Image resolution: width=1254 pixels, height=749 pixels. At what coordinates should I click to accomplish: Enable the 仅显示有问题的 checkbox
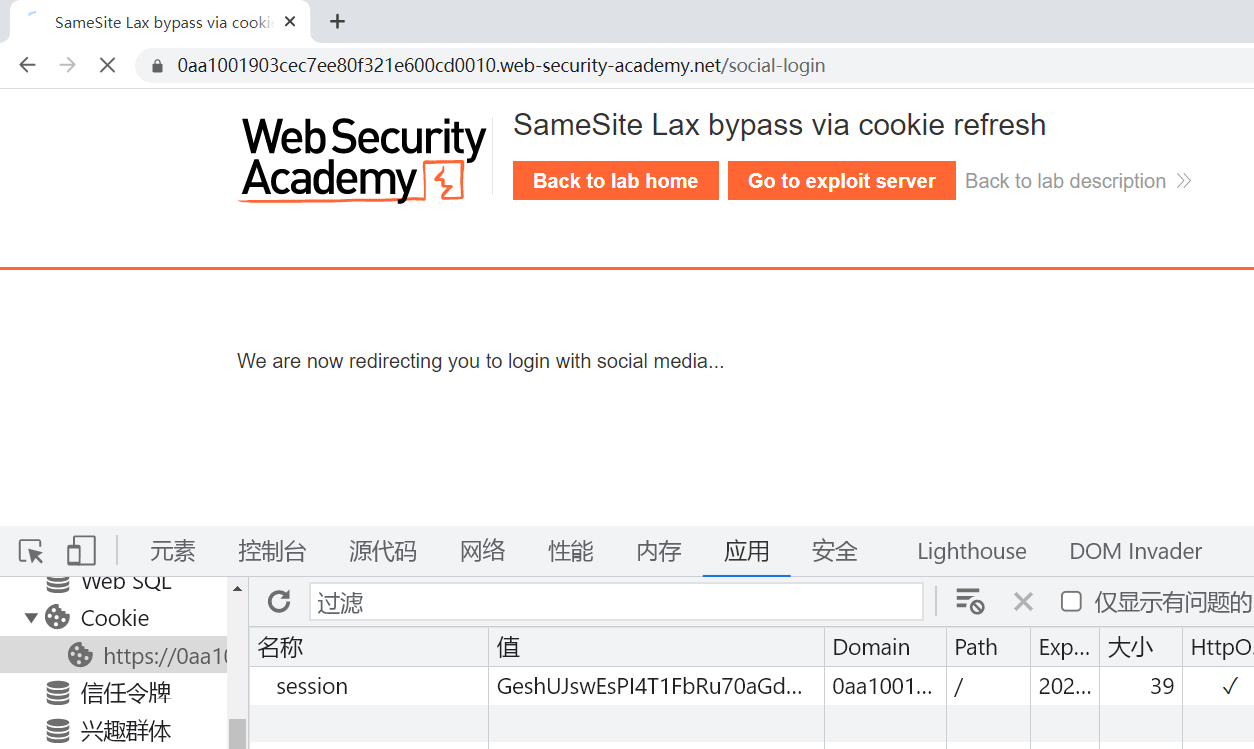coord(1071,601)
